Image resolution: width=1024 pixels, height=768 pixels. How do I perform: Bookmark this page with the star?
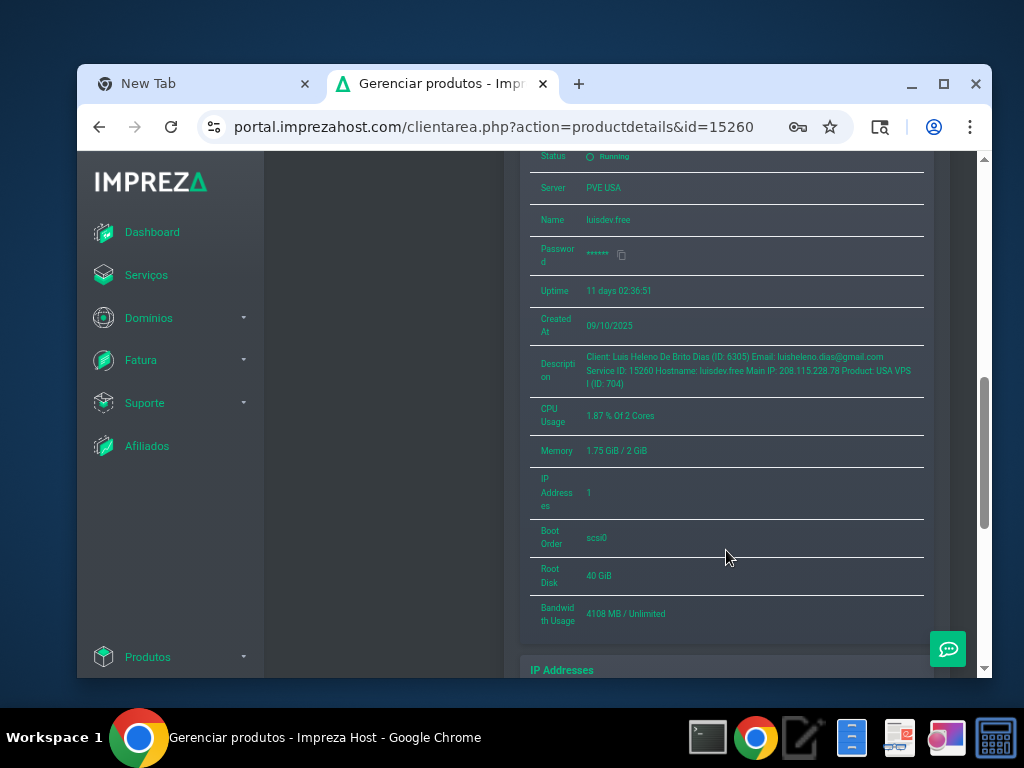(x=829, y=127)
